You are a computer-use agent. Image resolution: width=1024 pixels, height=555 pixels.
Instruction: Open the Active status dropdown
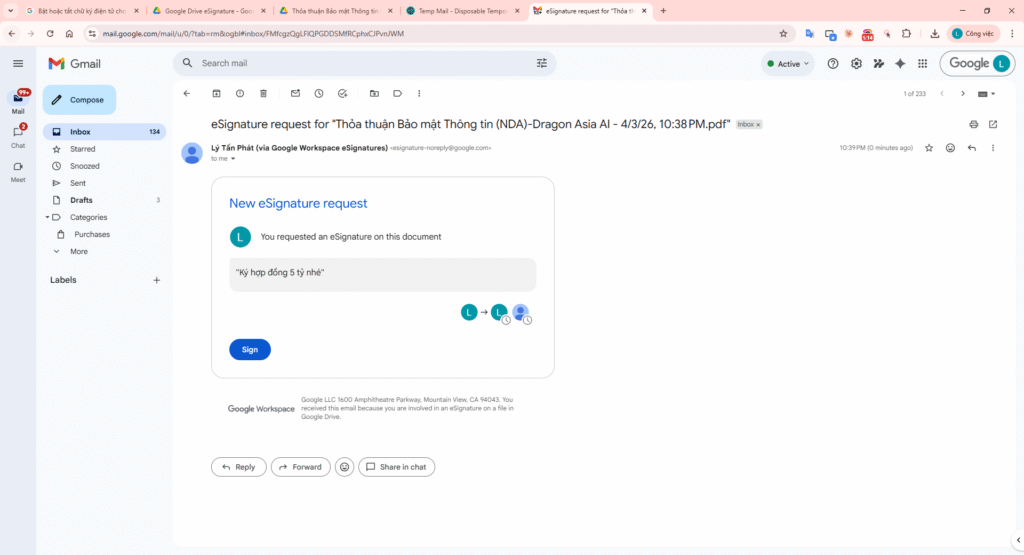coord(788,63)
